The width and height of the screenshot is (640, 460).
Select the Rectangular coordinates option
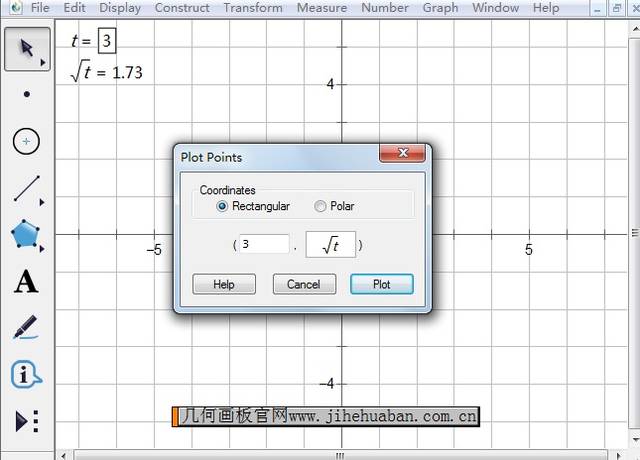point(223,206)
